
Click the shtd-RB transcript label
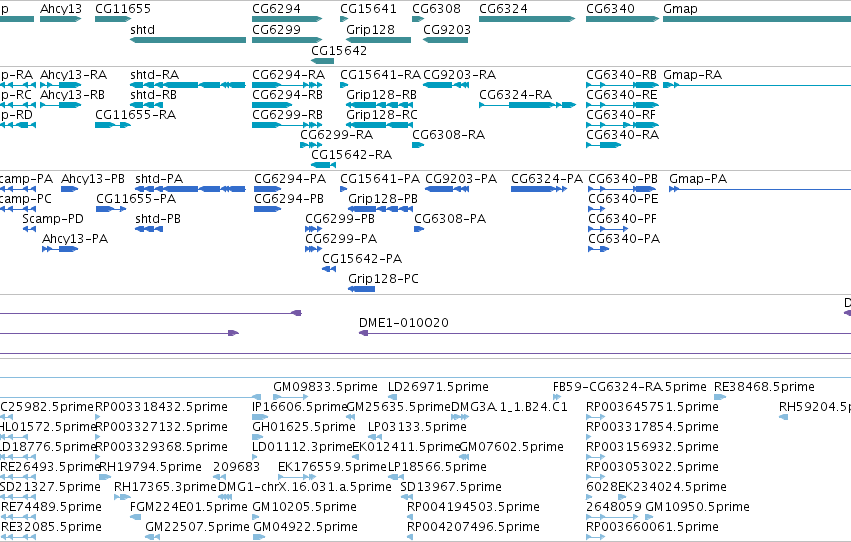154,95
